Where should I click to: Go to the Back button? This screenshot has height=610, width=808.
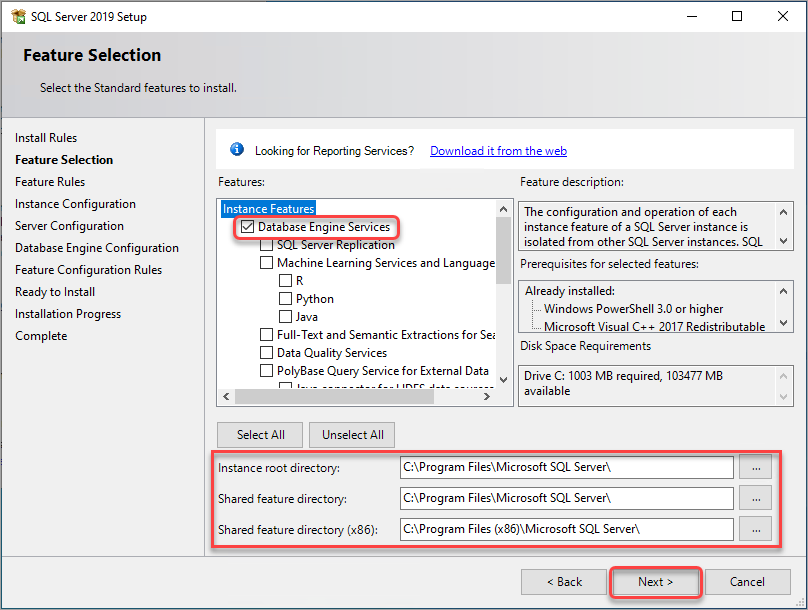click(564, 582)
